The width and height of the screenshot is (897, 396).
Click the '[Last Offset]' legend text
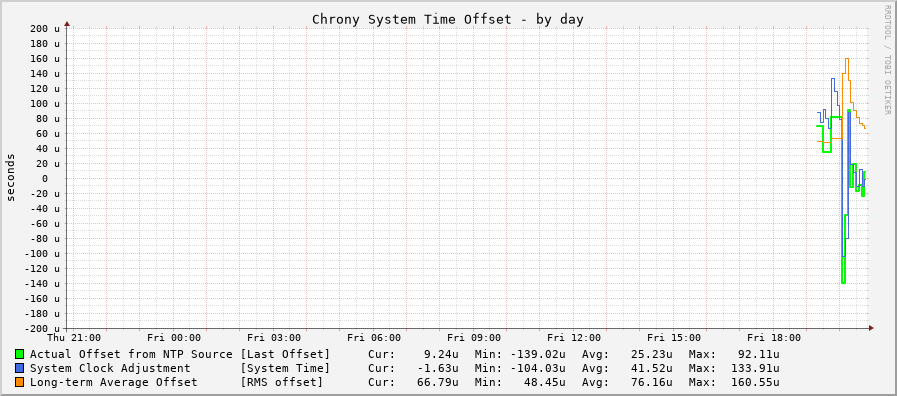click(x=285, y=354)
